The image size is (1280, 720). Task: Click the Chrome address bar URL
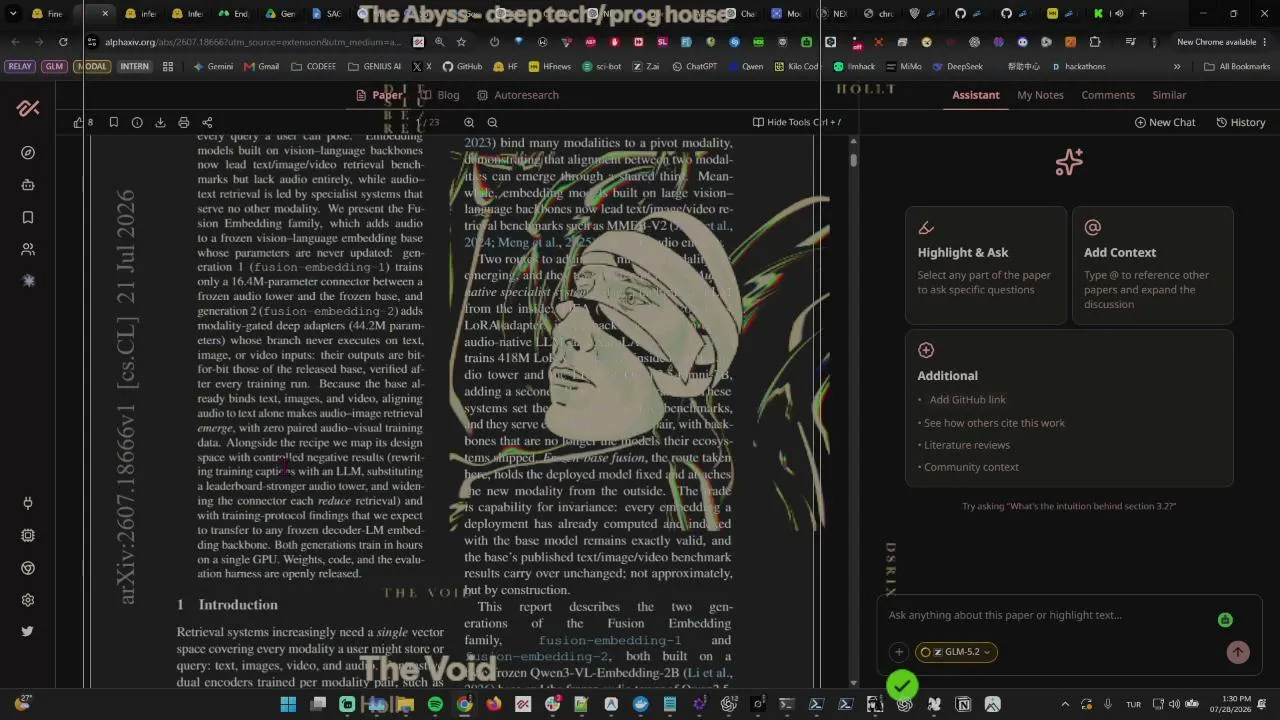coord(253,42)
